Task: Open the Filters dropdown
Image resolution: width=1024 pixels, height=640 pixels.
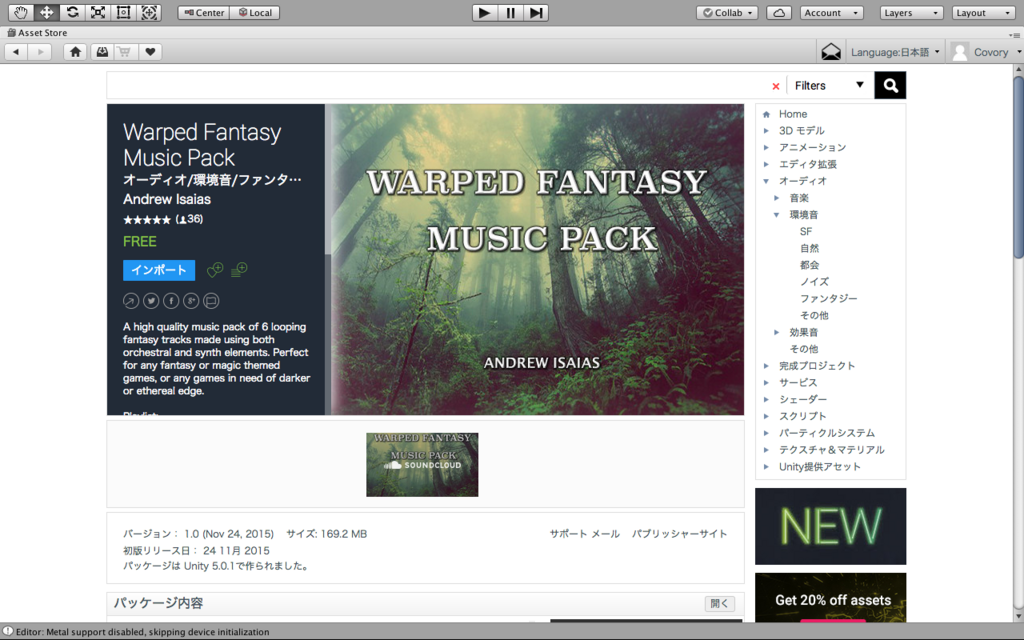Action: point(829,86)
